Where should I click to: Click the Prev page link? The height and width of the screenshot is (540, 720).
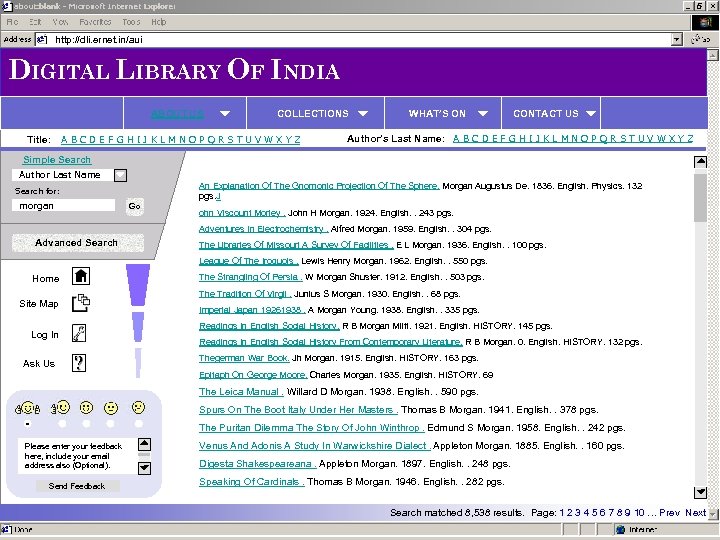tap(669, 512)
